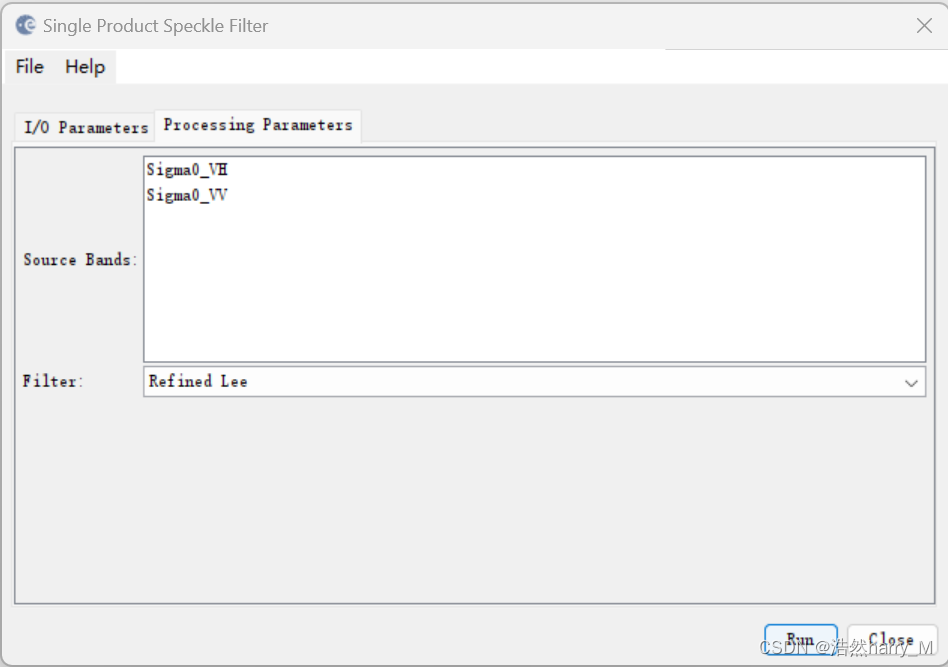Choose the Sigma0_VV source band
The height and width of the screenshot is (667, 948).
(187, 195)
